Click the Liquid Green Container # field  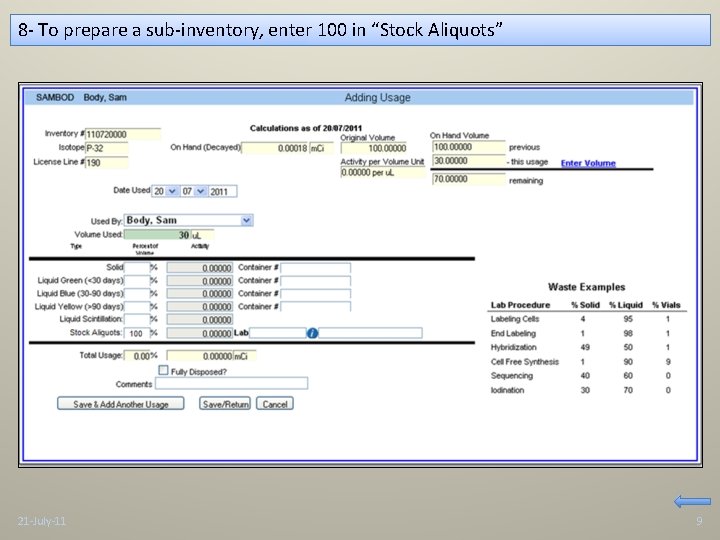(x=315, y=281)
